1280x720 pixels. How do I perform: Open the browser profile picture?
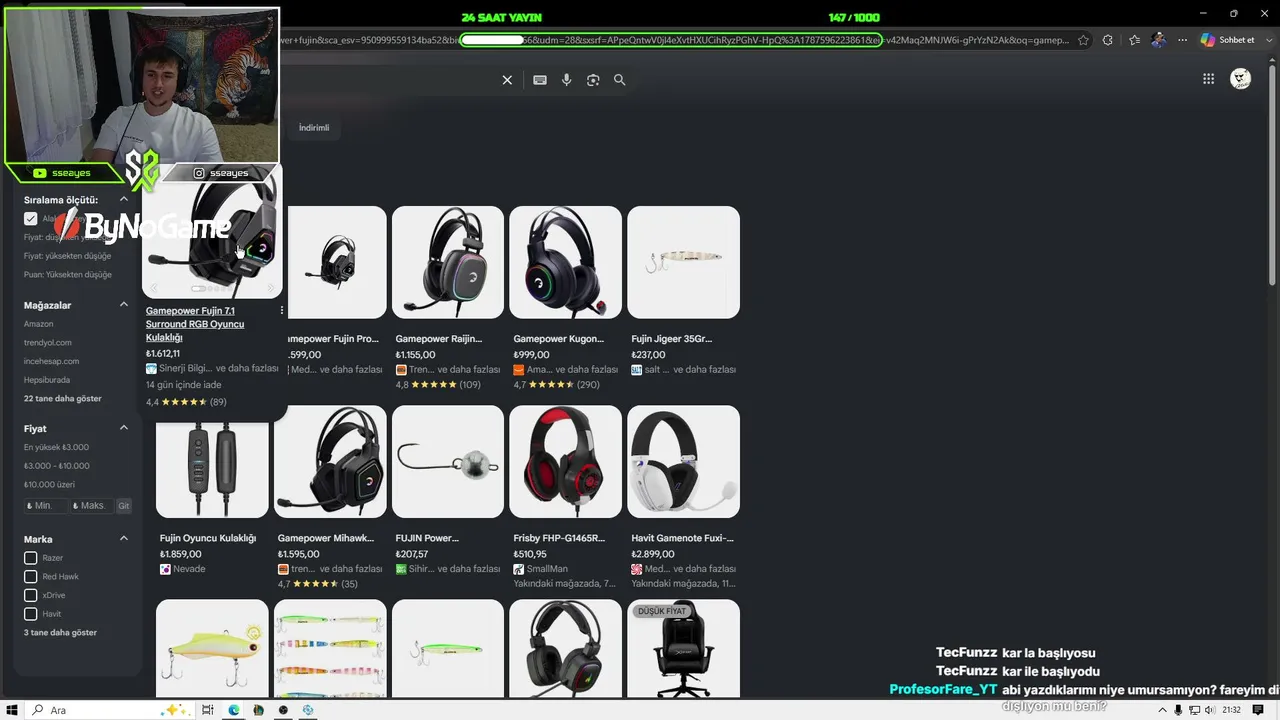(1159, 40)
